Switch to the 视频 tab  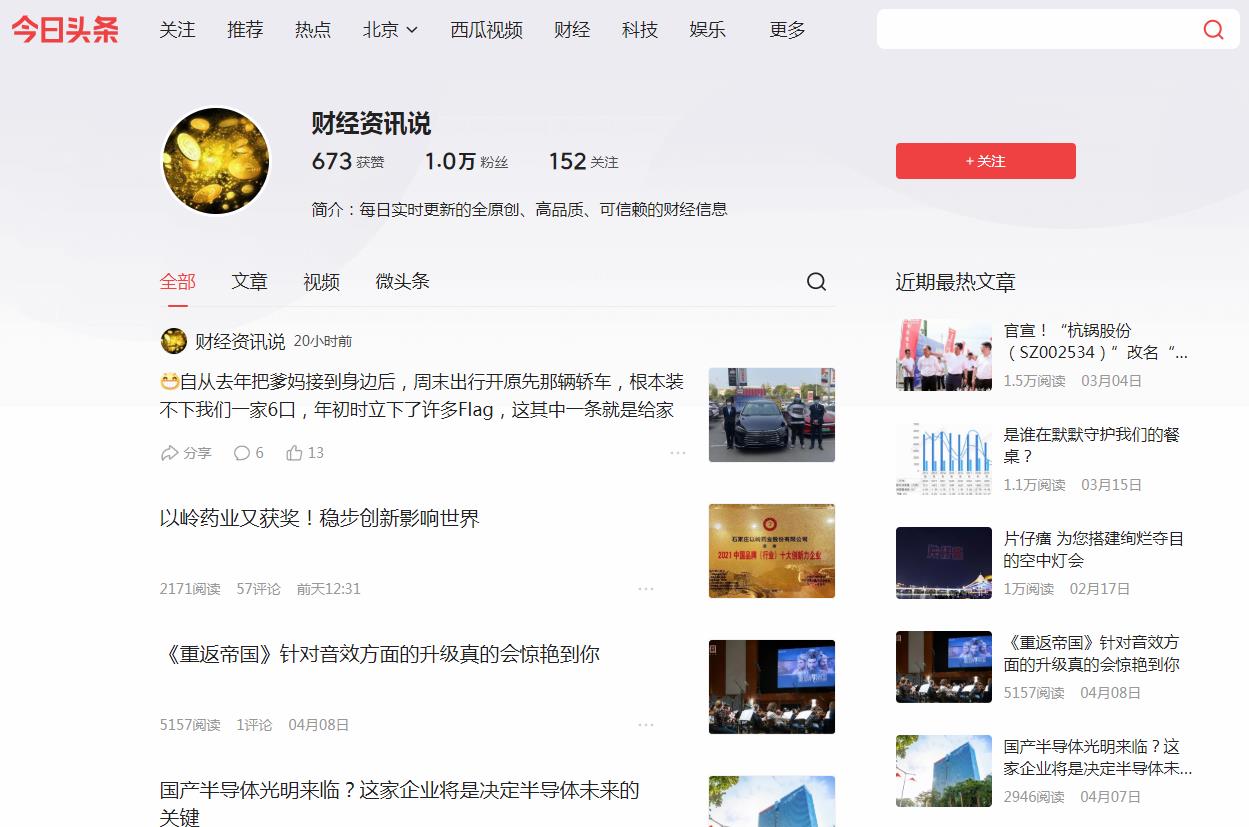click(322, 282)
